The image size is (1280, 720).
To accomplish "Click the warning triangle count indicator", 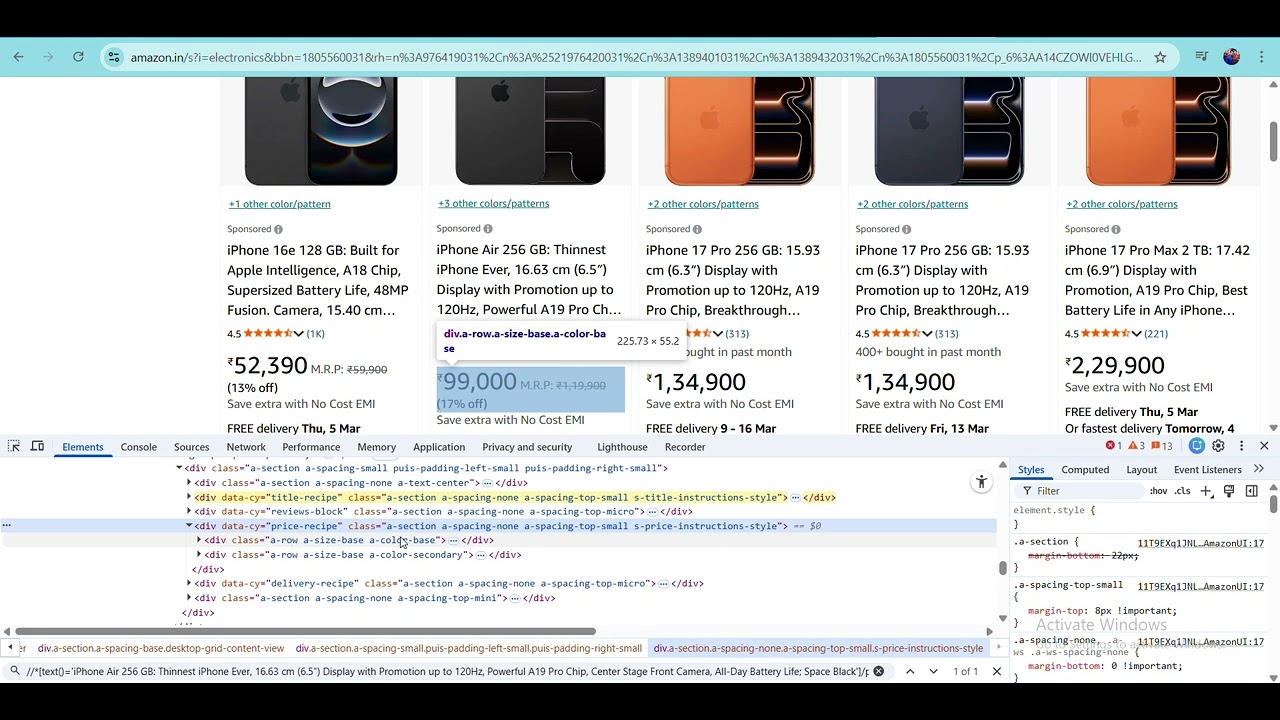I will pyautogui.click(x=1136, y=446).
